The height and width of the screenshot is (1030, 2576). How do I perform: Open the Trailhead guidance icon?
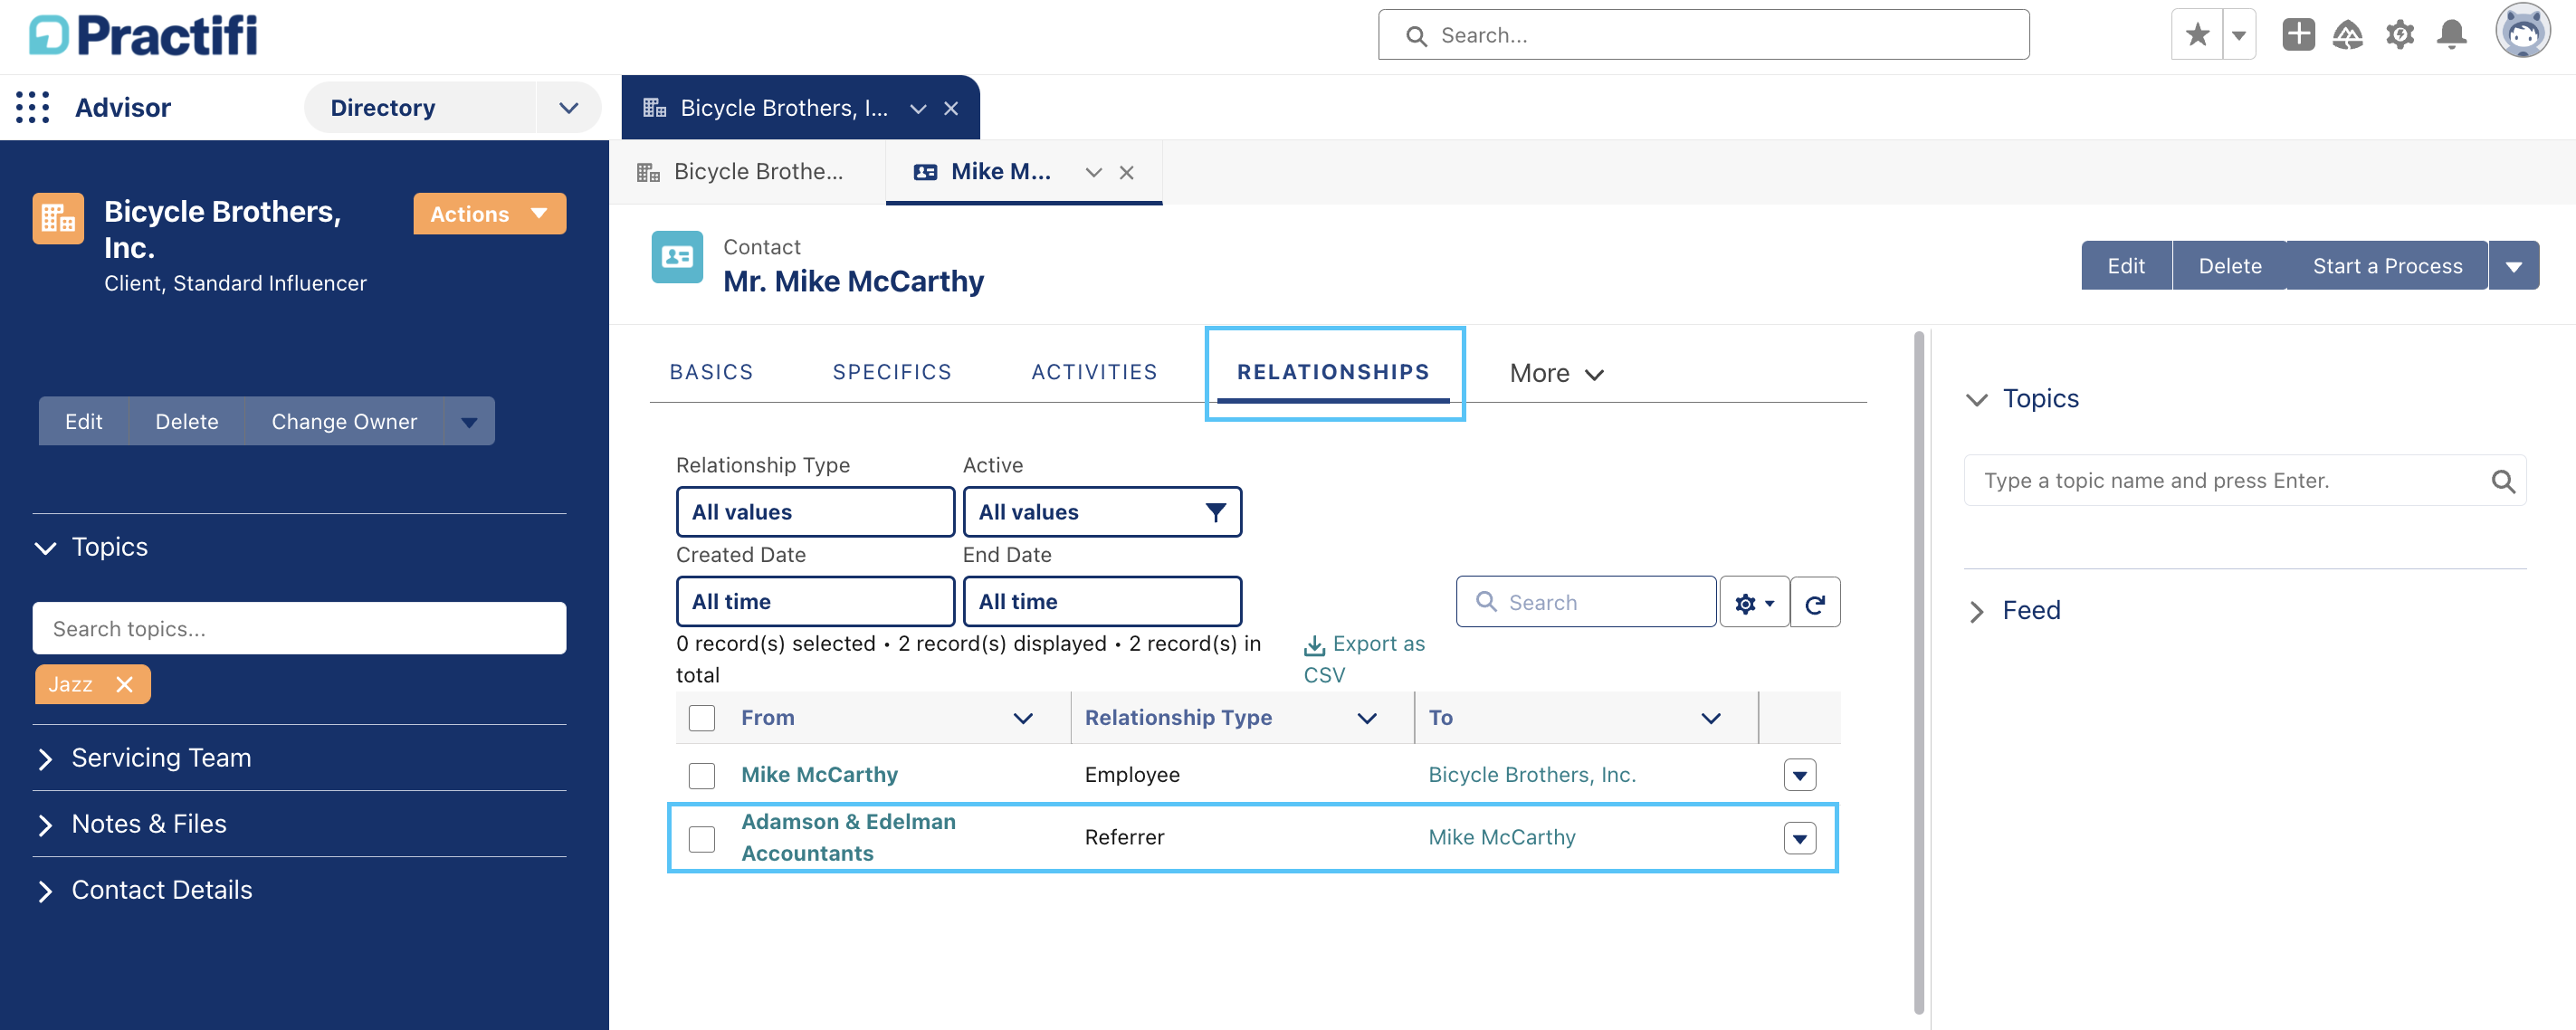tap(2348, 35)
